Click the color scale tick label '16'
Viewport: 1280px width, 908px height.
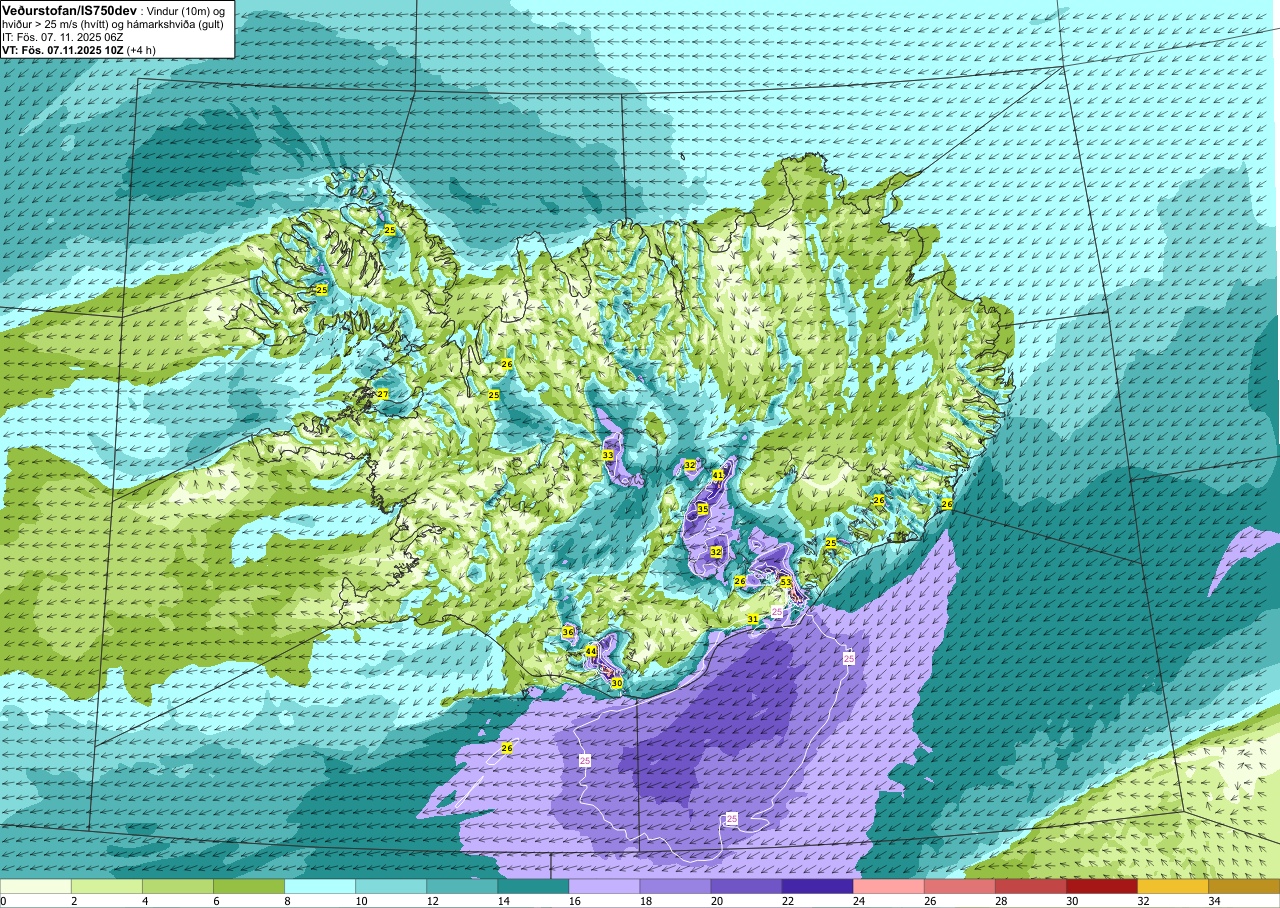coord(573,901)
